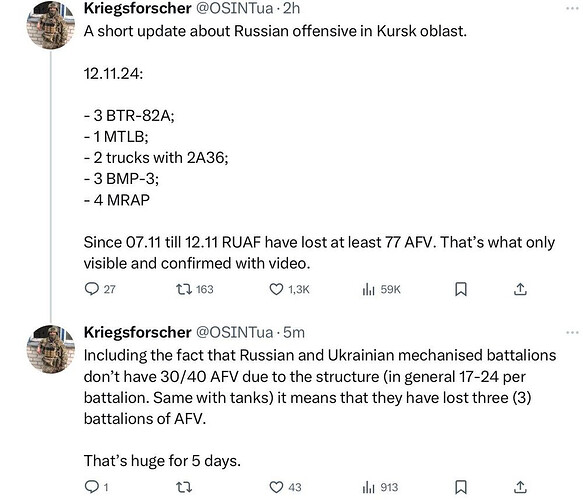583x500 pixels.
Task: Open the 5m timestamp of reply tweet
Action: [294, 332]
